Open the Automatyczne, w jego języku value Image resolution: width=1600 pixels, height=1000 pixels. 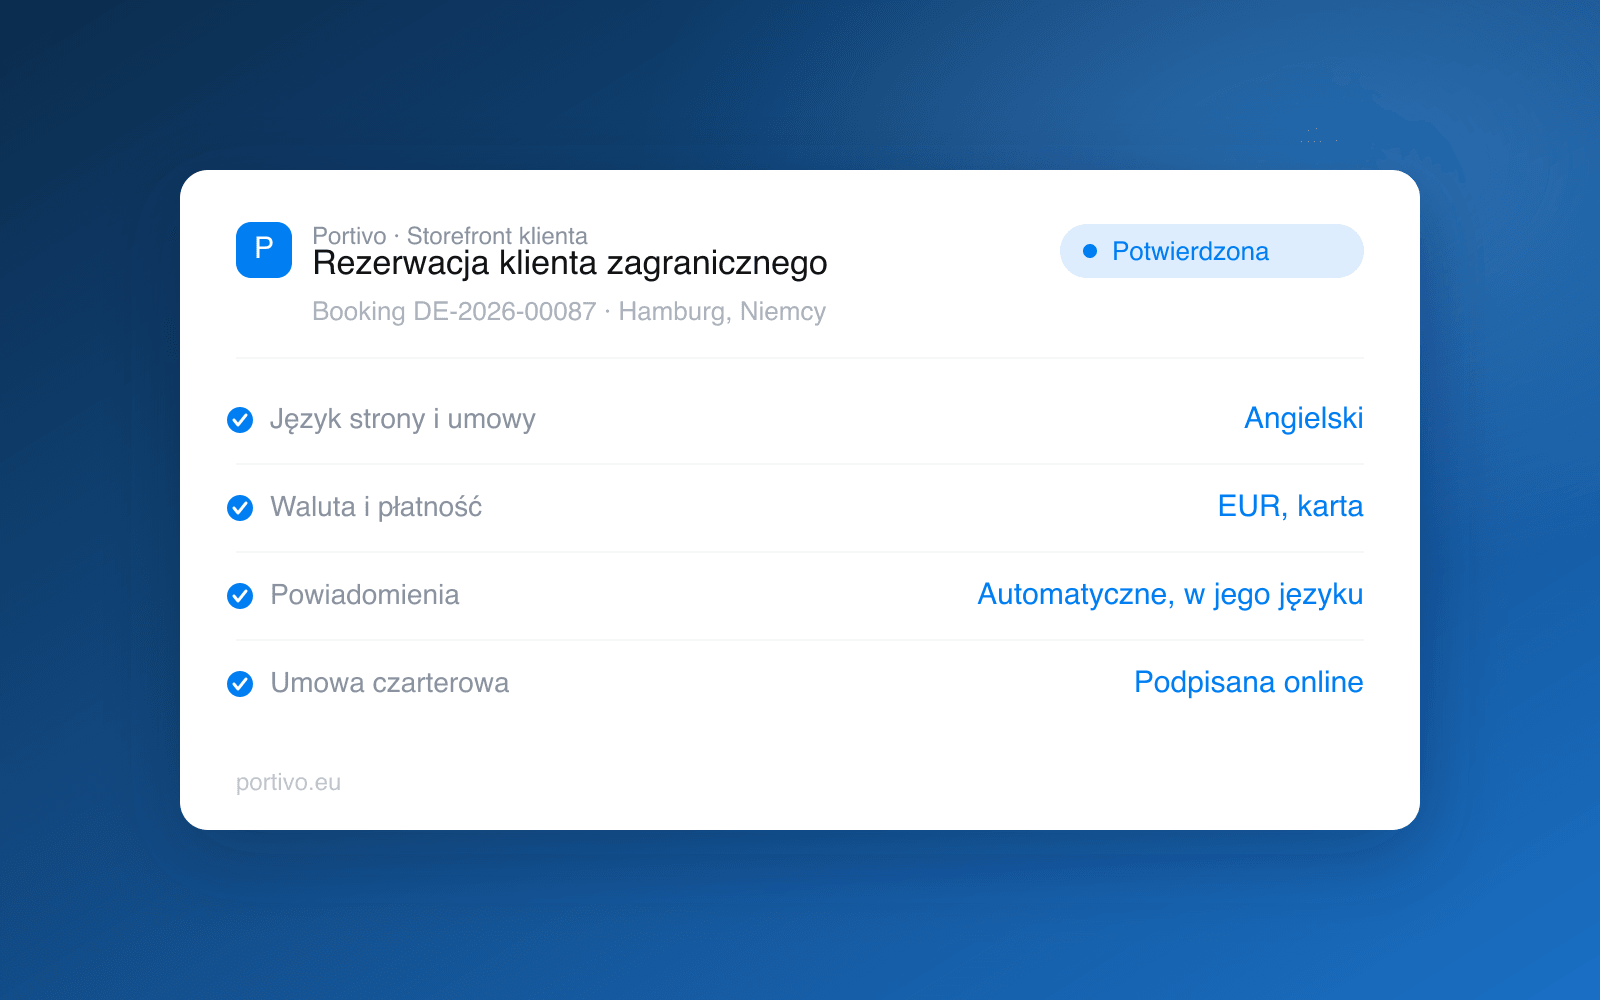1171,594
